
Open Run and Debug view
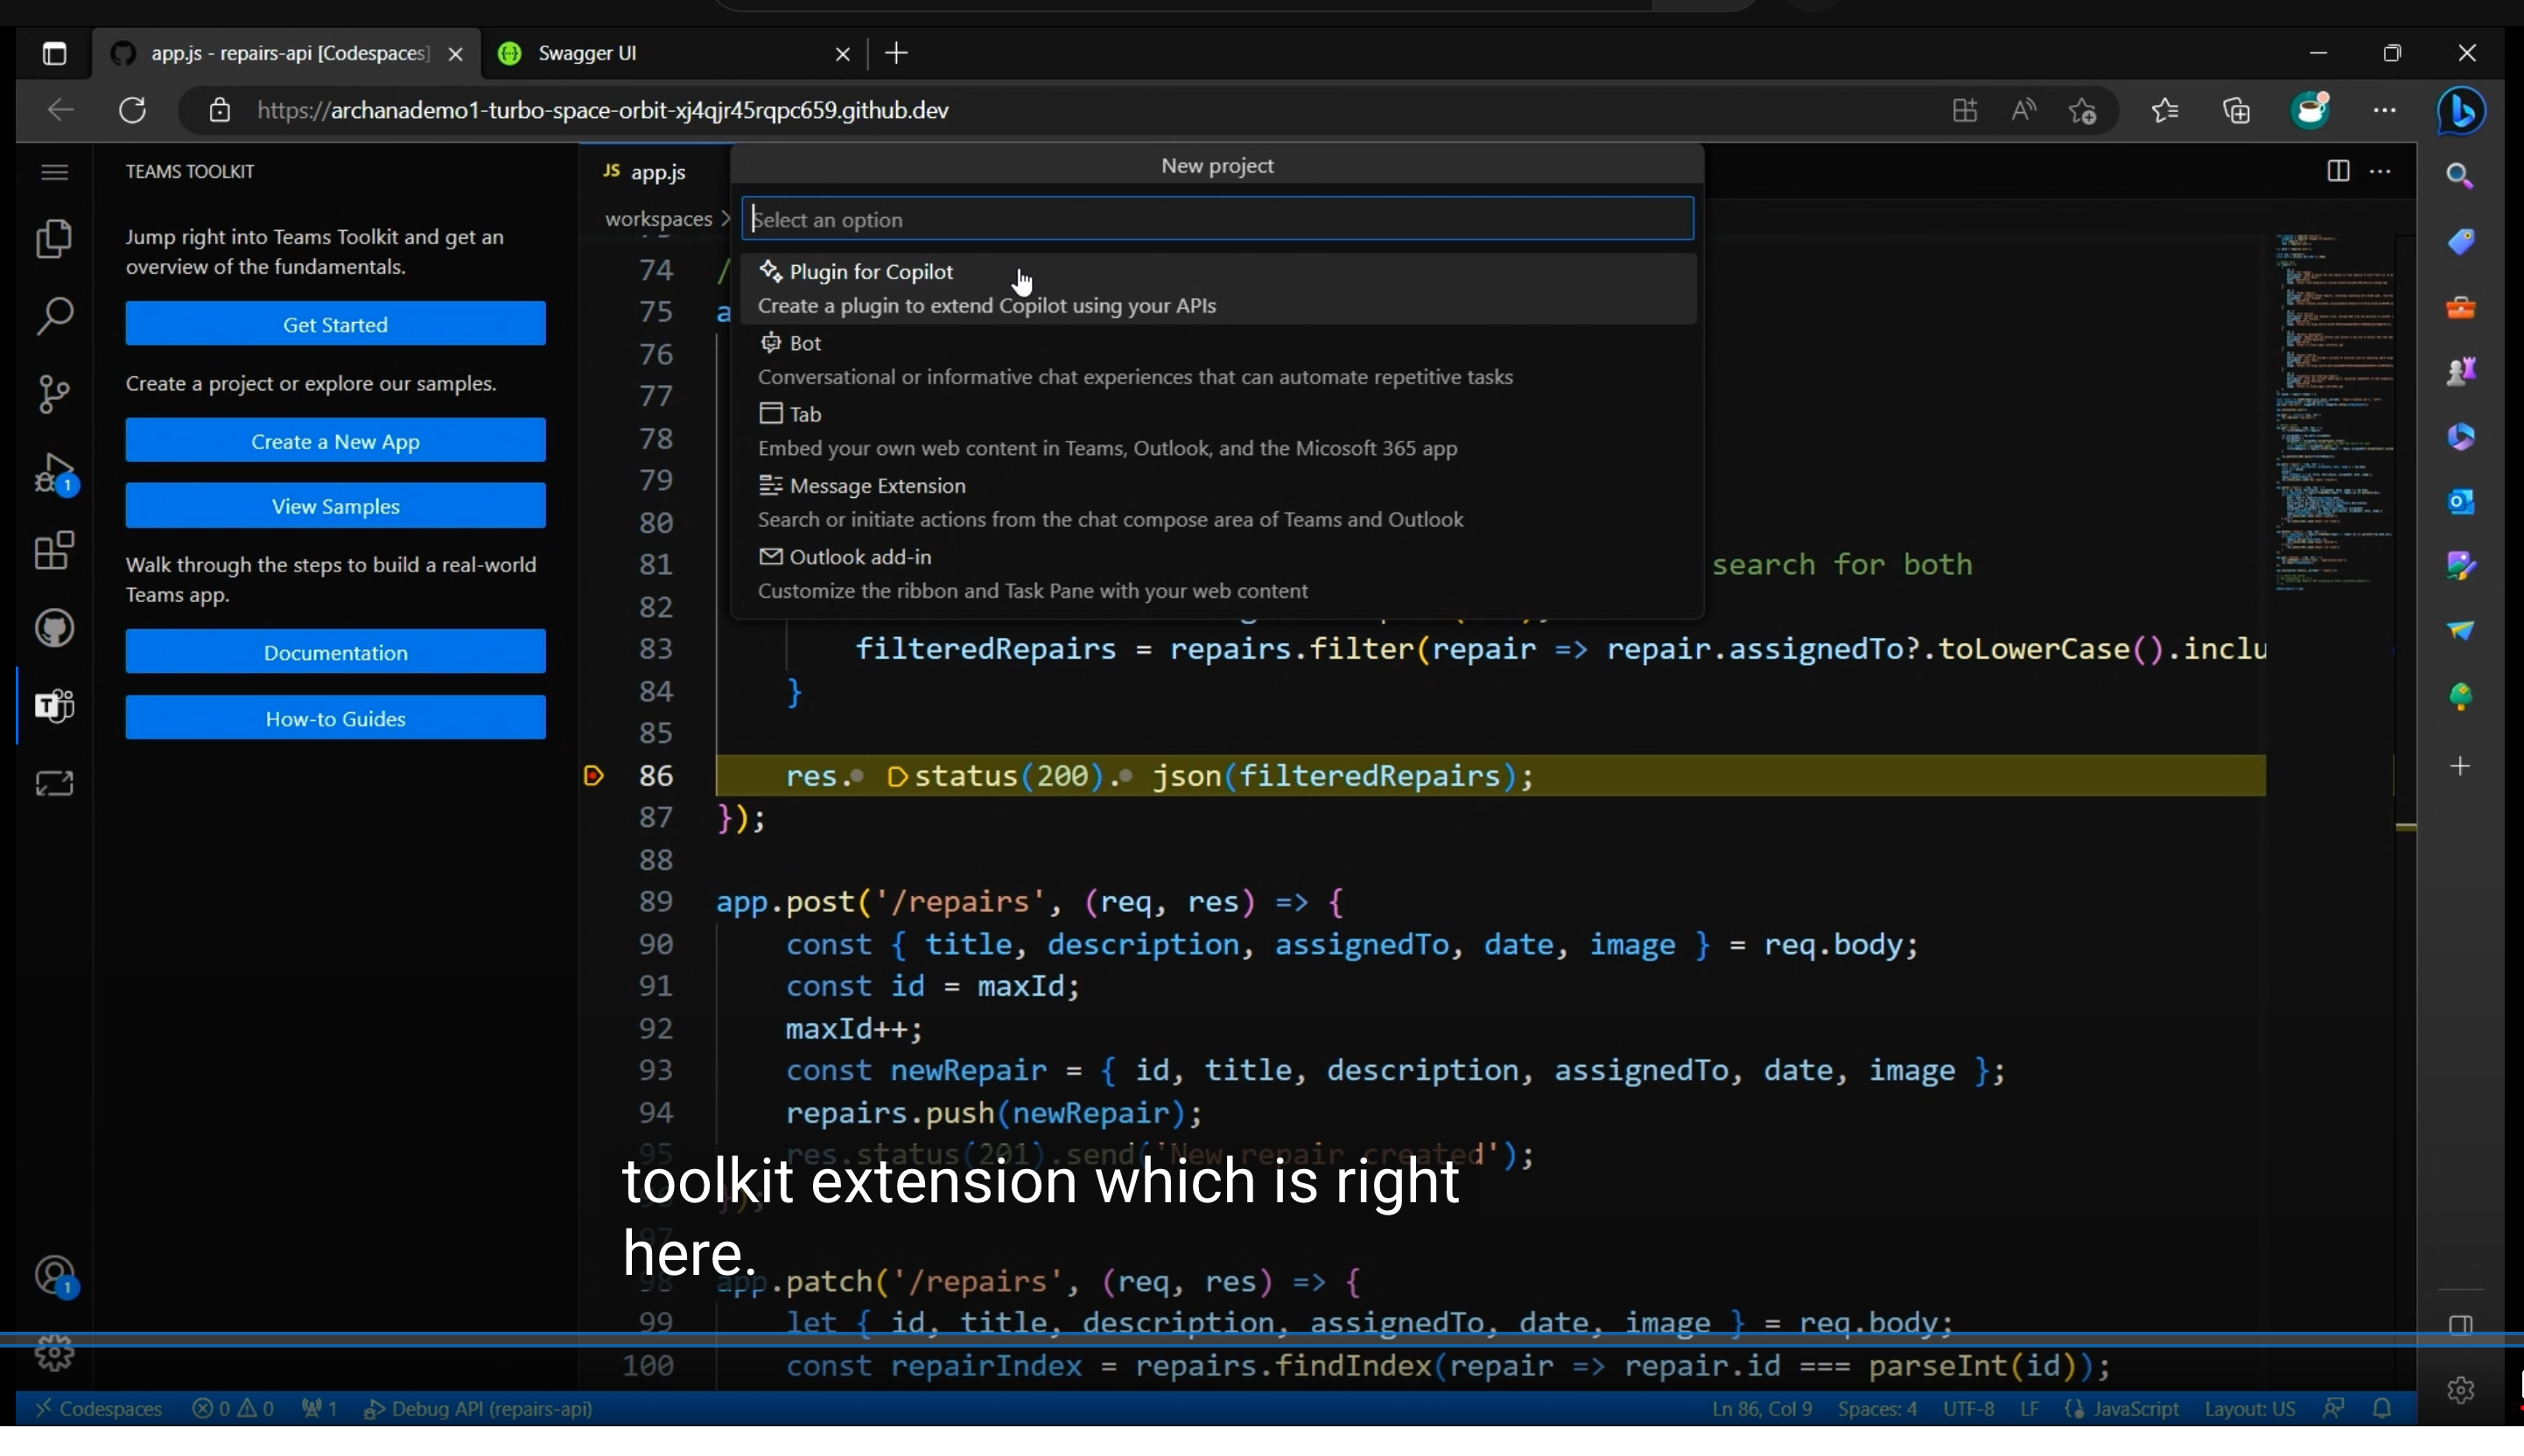pyautogui.click(x=54, y=473)
